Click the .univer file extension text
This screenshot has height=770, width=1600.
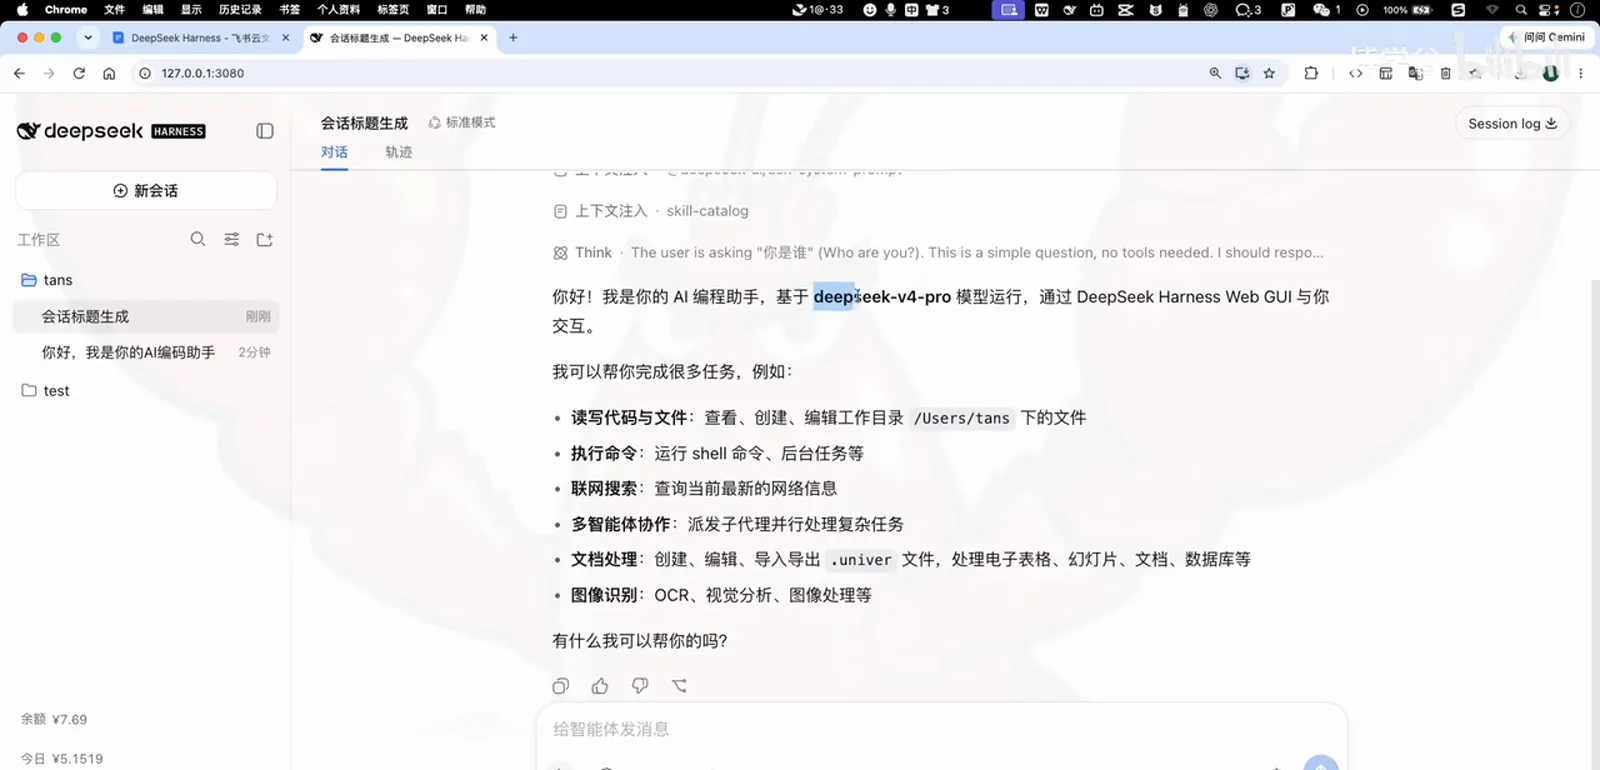tap(861, 560)
